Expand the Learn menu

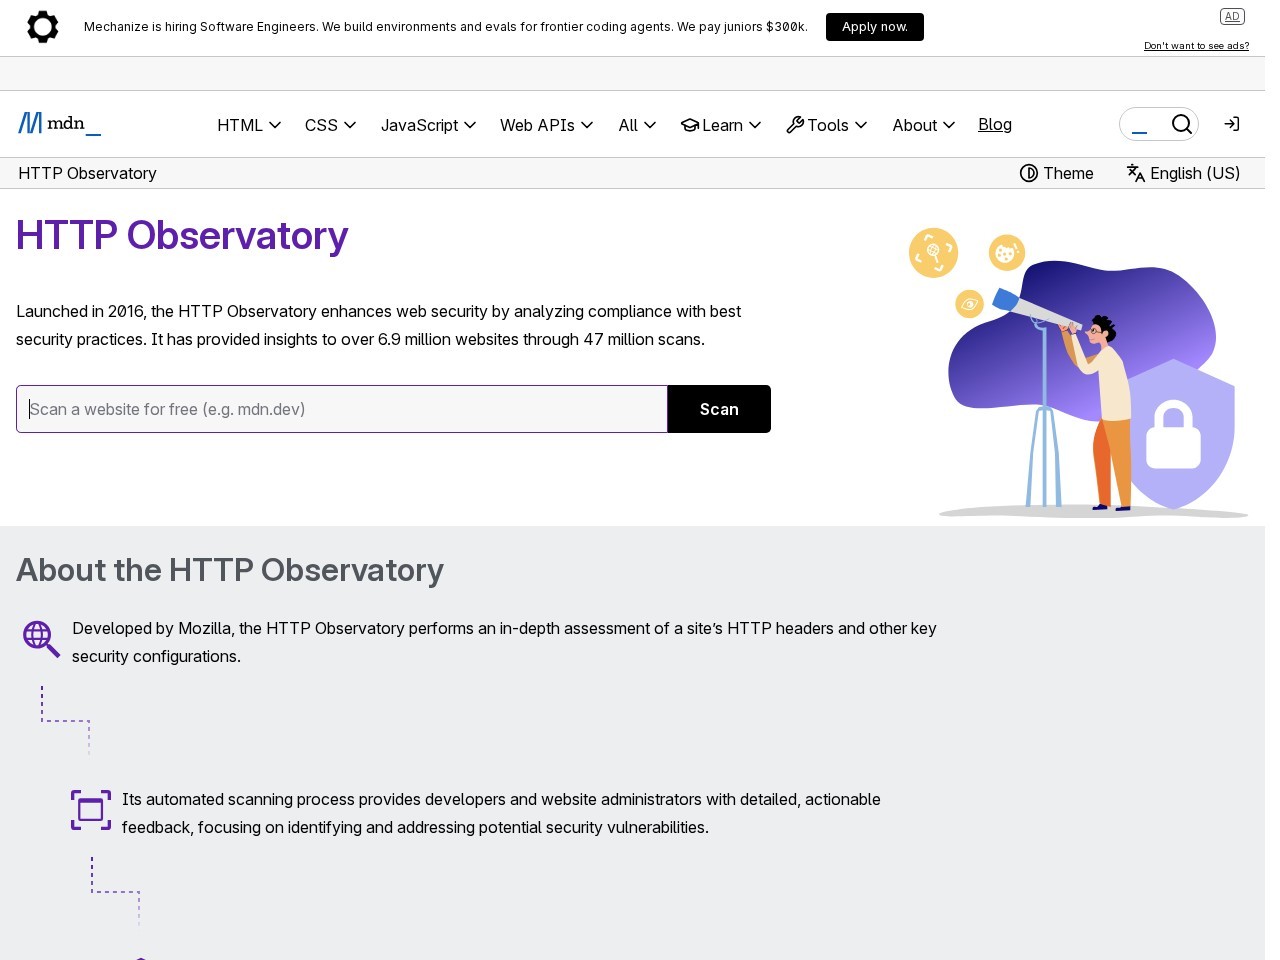pos(721,125)
